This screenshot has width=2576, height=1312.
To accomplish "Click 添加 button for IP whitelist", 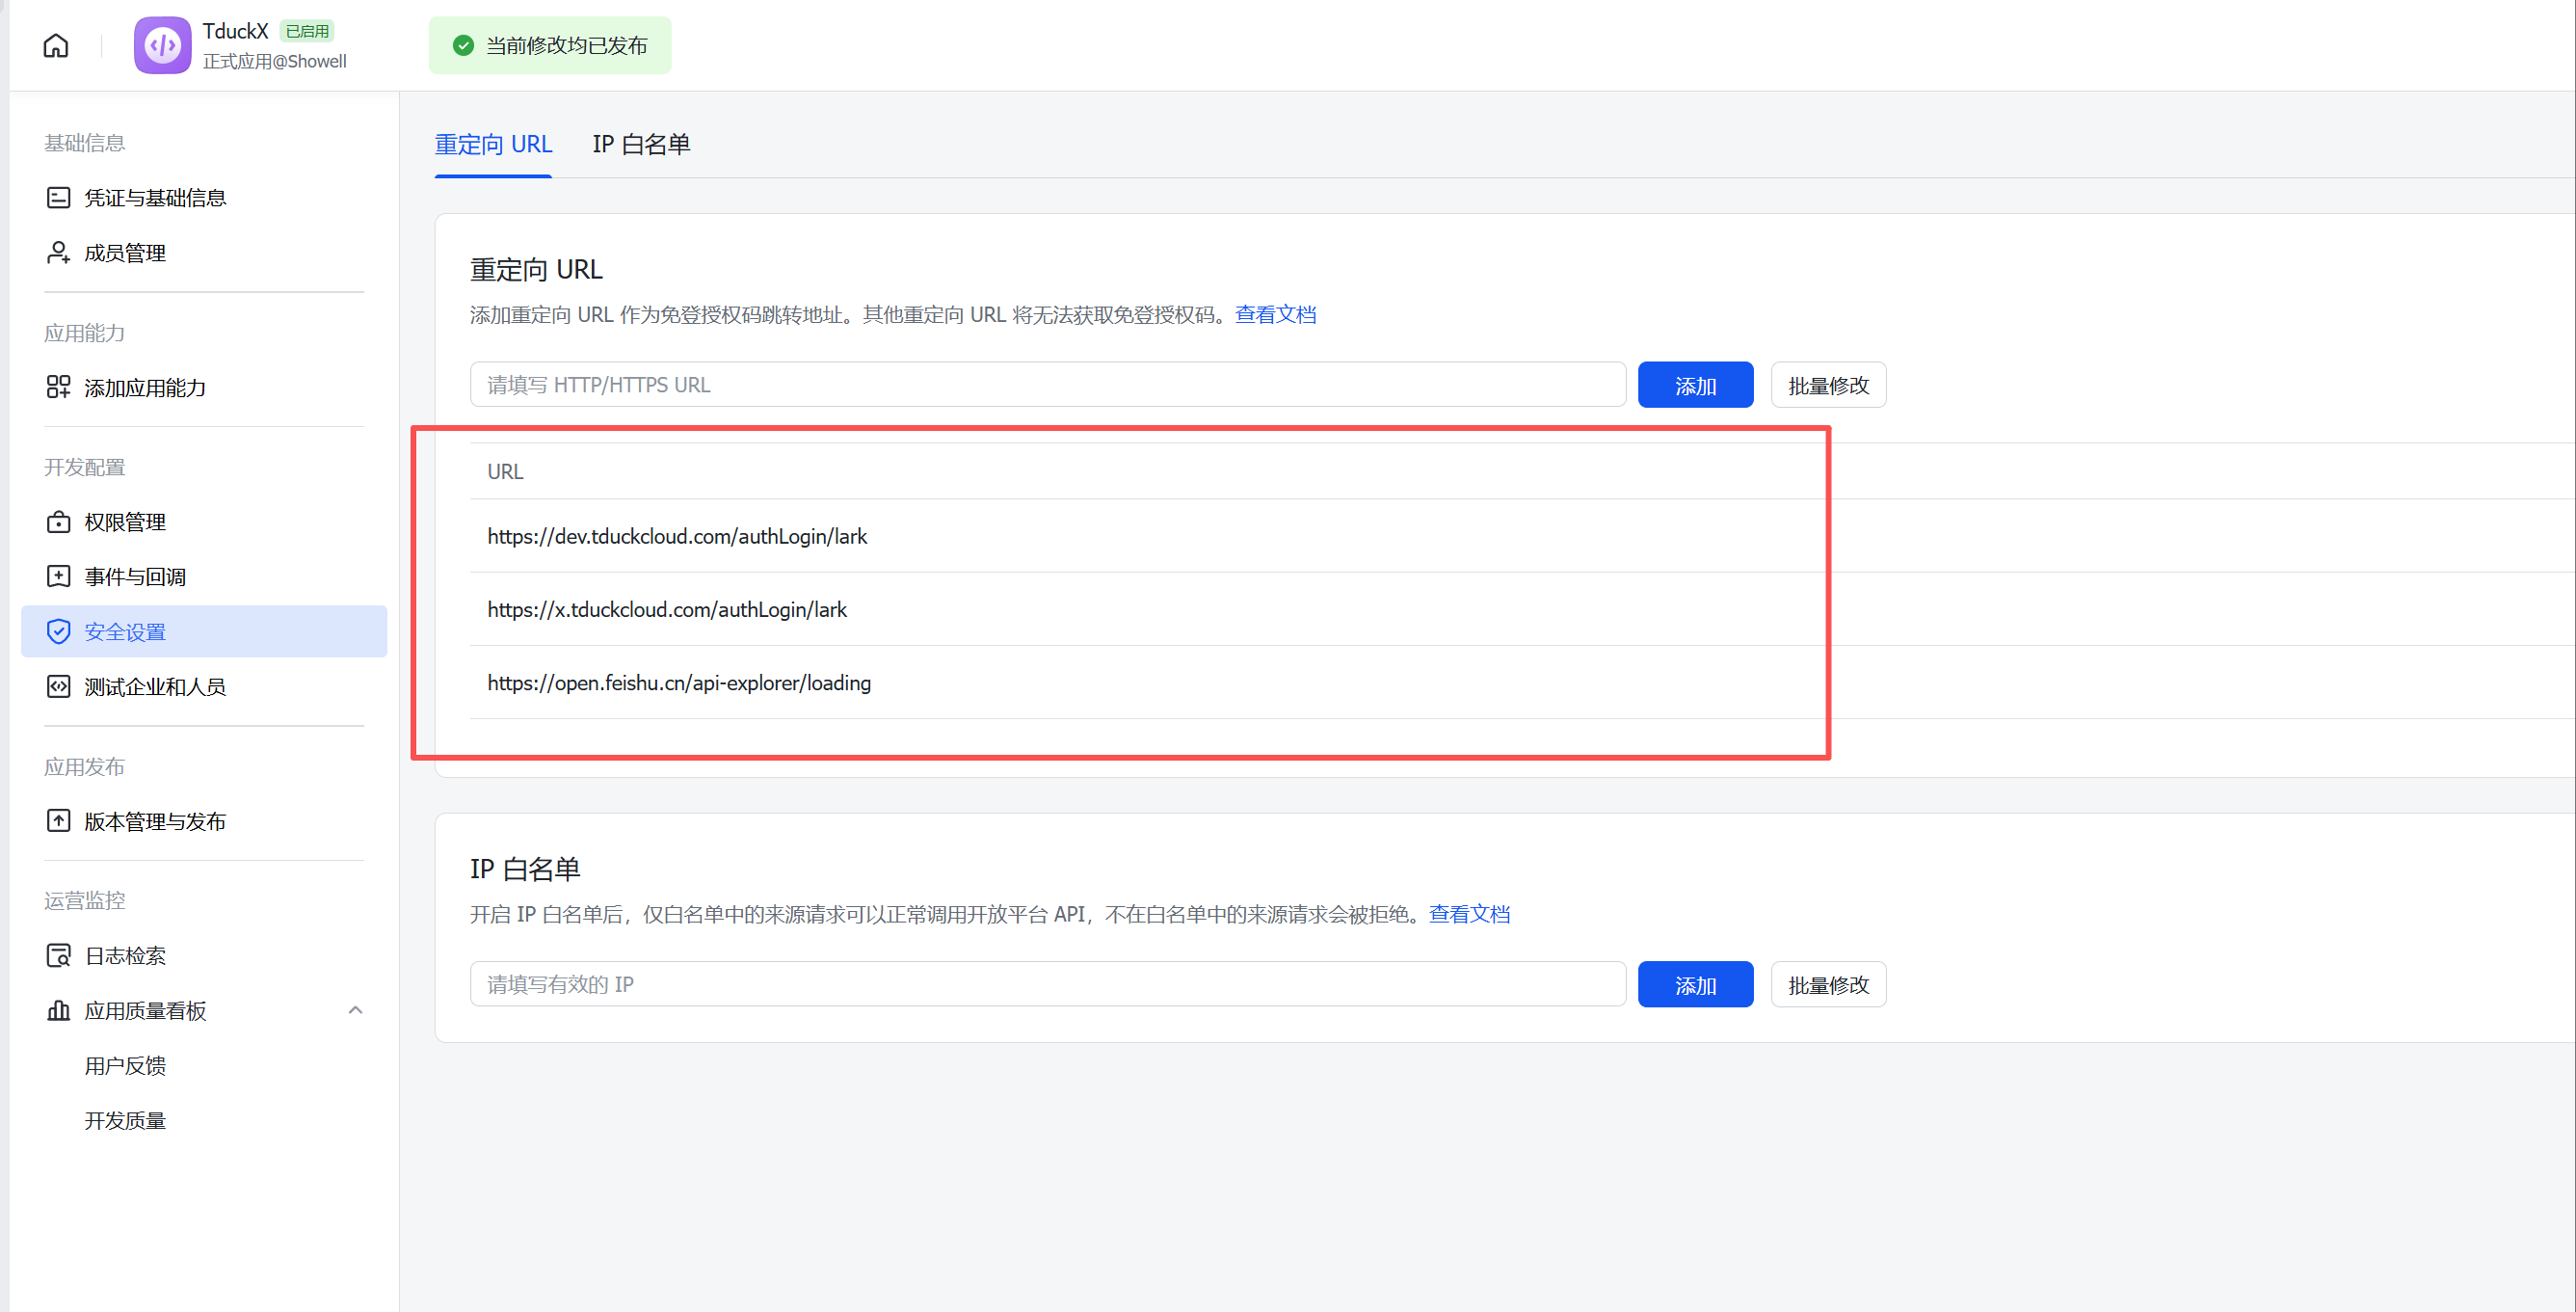I will [x=1695, y=985].
